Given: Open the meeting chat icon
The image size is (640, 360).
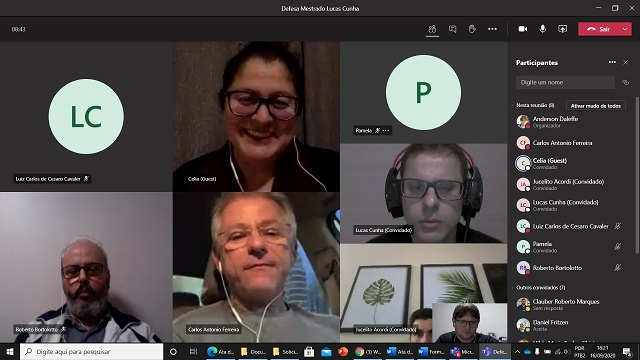Looking at the screenshot, I should click(452, 29).
